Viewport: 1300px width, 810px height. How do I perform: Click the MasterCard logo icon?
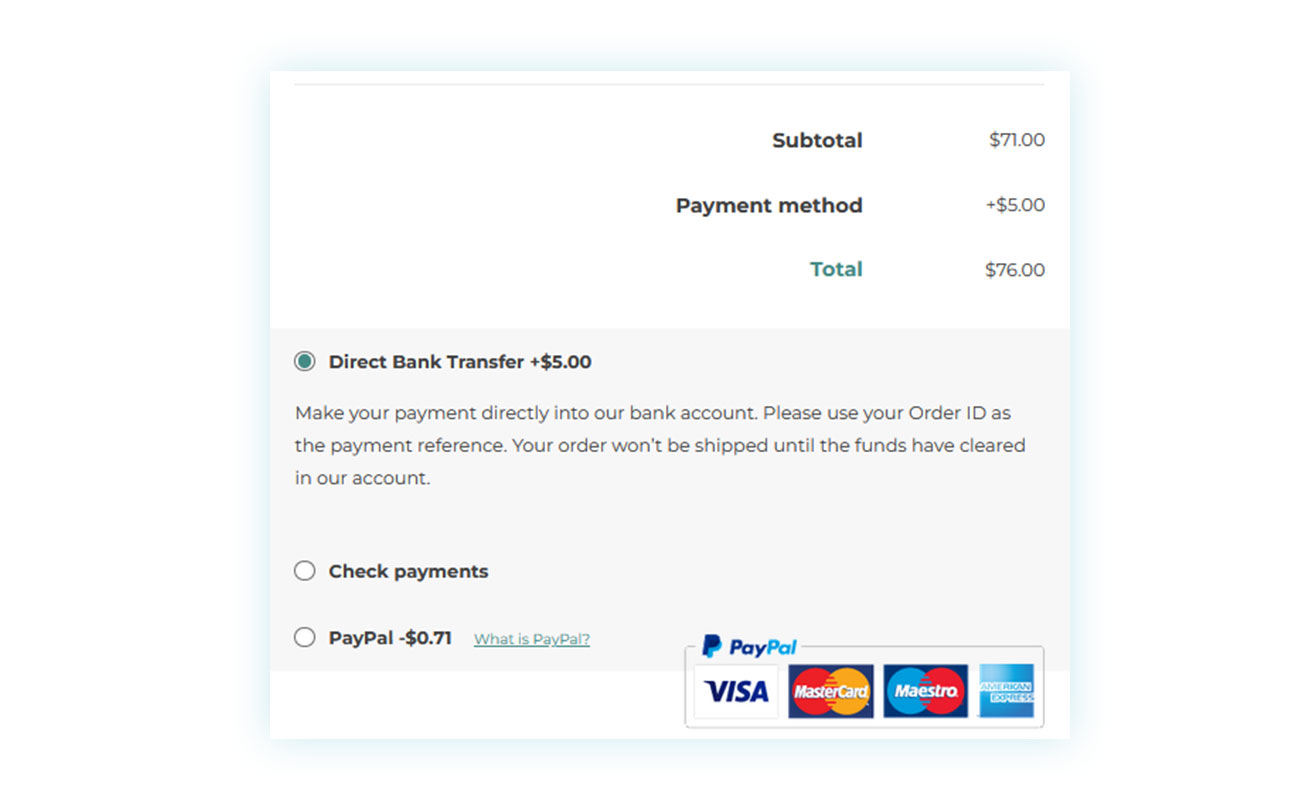pyautogui.click(x=831, y=691)
